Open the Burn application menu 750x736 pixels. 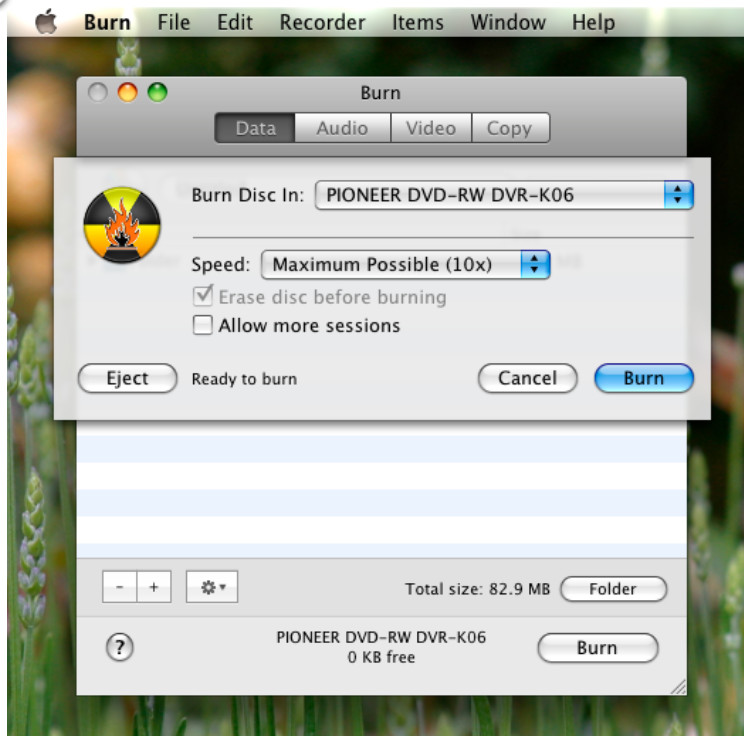click(x=107, y=22)
